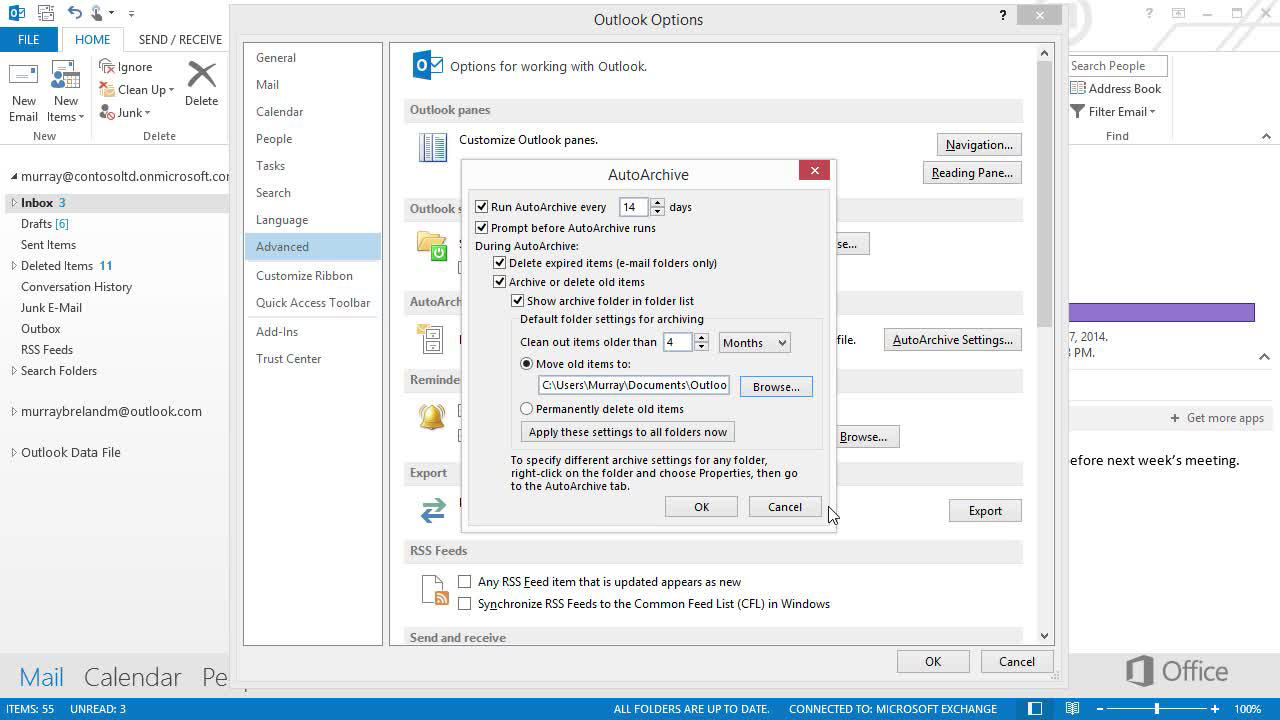Open the FILE tab

point(29,39)
